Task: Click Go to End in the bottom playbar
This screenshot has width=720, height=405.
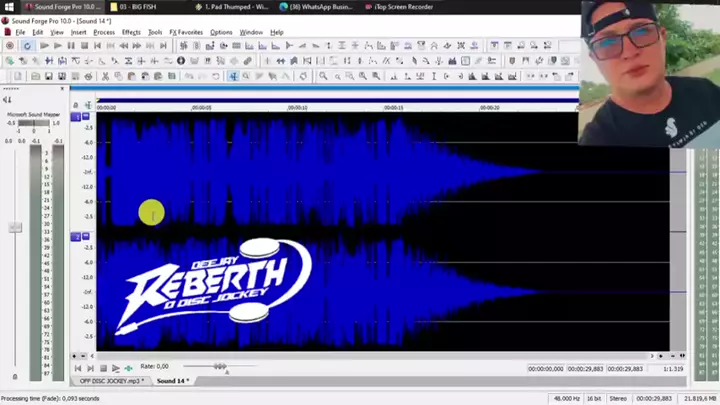Action: click(x=90, y=368)
